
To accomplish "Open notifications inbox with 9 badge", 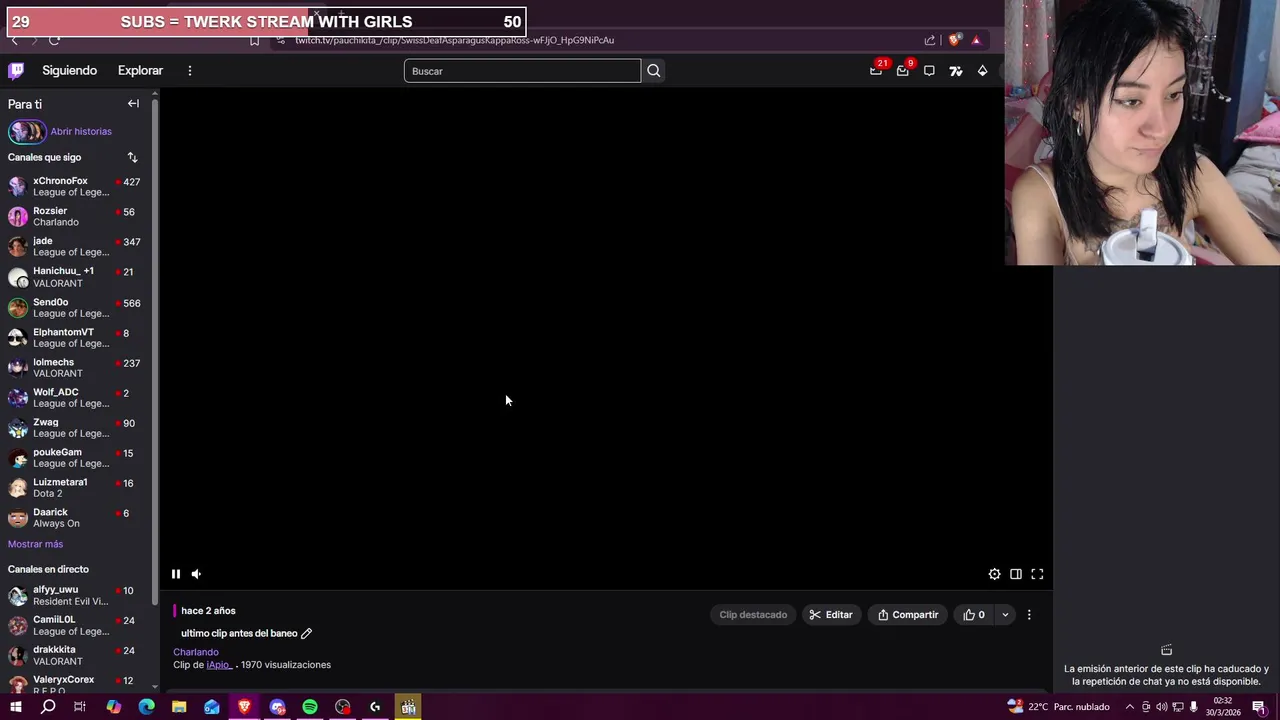I will (x=904, y=70).
